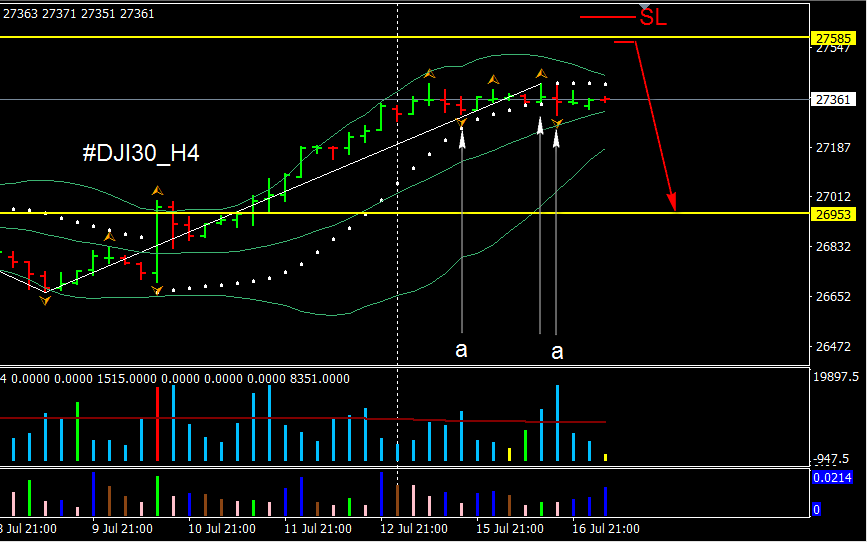This screenshot has width=868, height=542.
Task: Select the yellow 27585 price tag
Action: pos(833,39)
